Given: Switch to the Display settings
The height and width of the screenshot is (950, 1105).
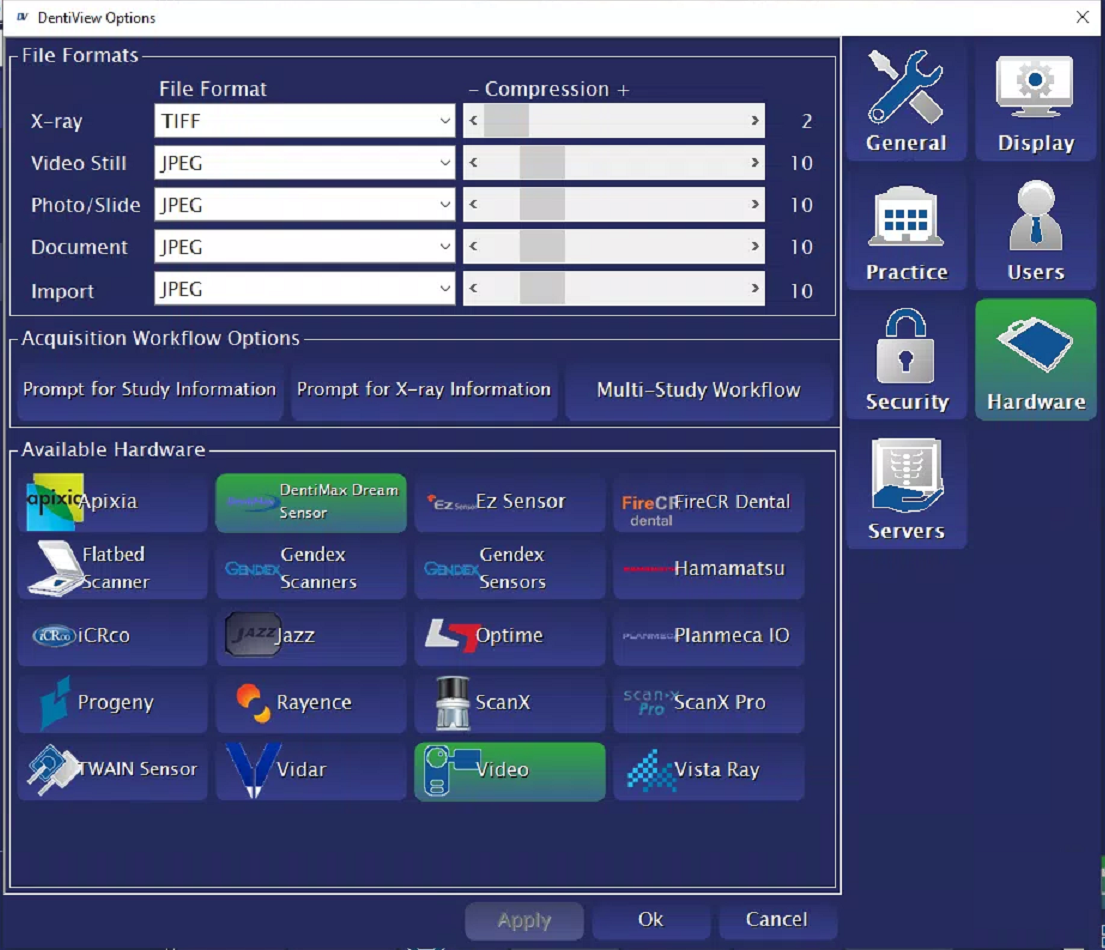Looking at the screenshot, I should coord(1035,100).
